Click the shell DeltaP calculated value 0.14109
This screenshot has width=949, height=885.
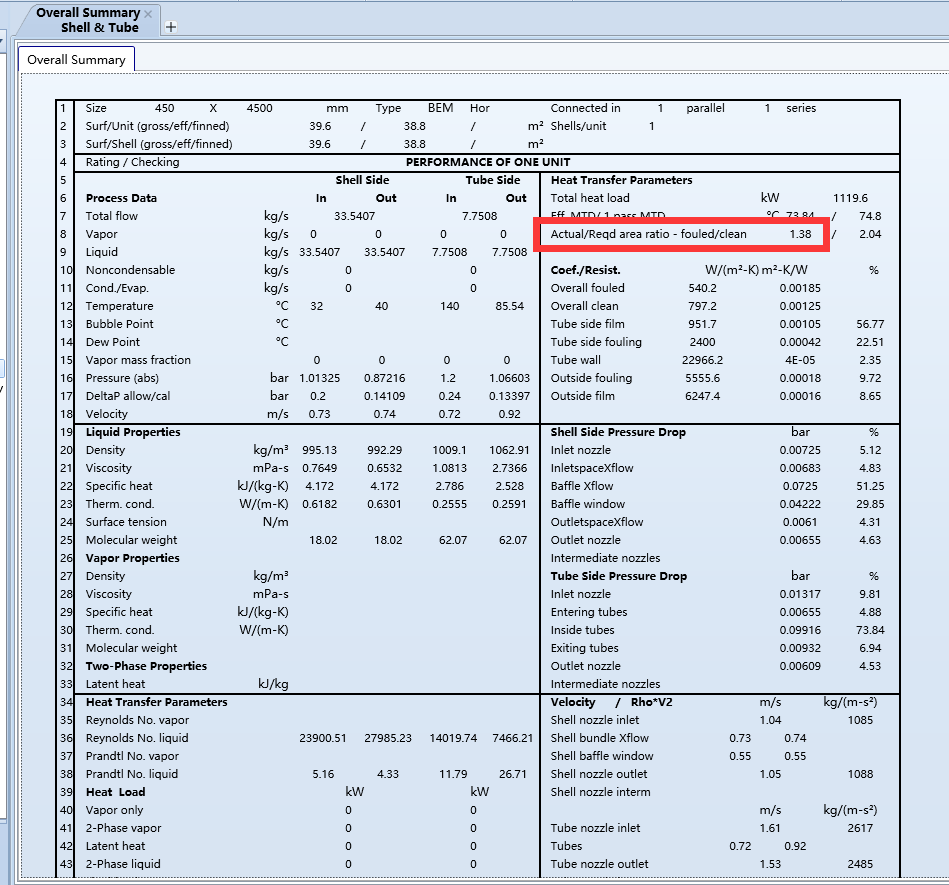pos(384,396)
